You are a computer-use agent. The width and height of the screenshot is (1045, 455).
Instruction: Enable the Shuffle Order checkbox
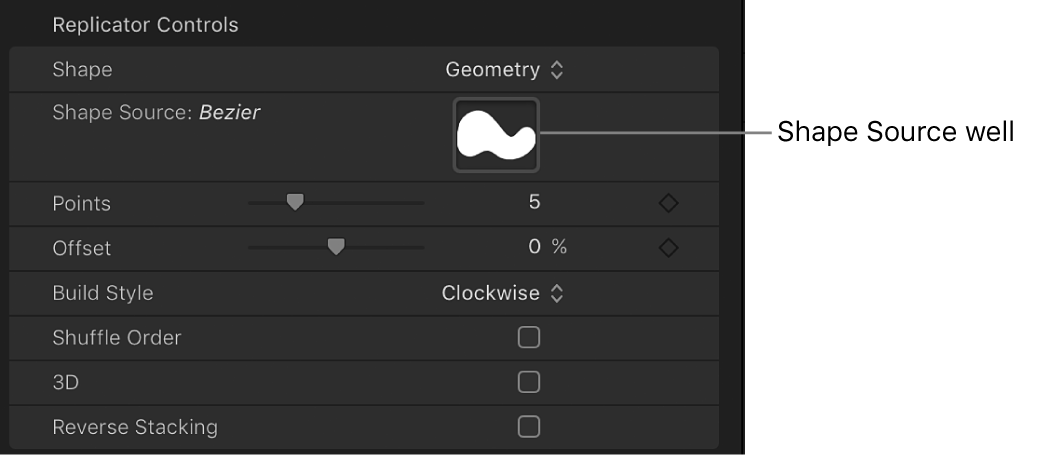click(x=529, y=338)
